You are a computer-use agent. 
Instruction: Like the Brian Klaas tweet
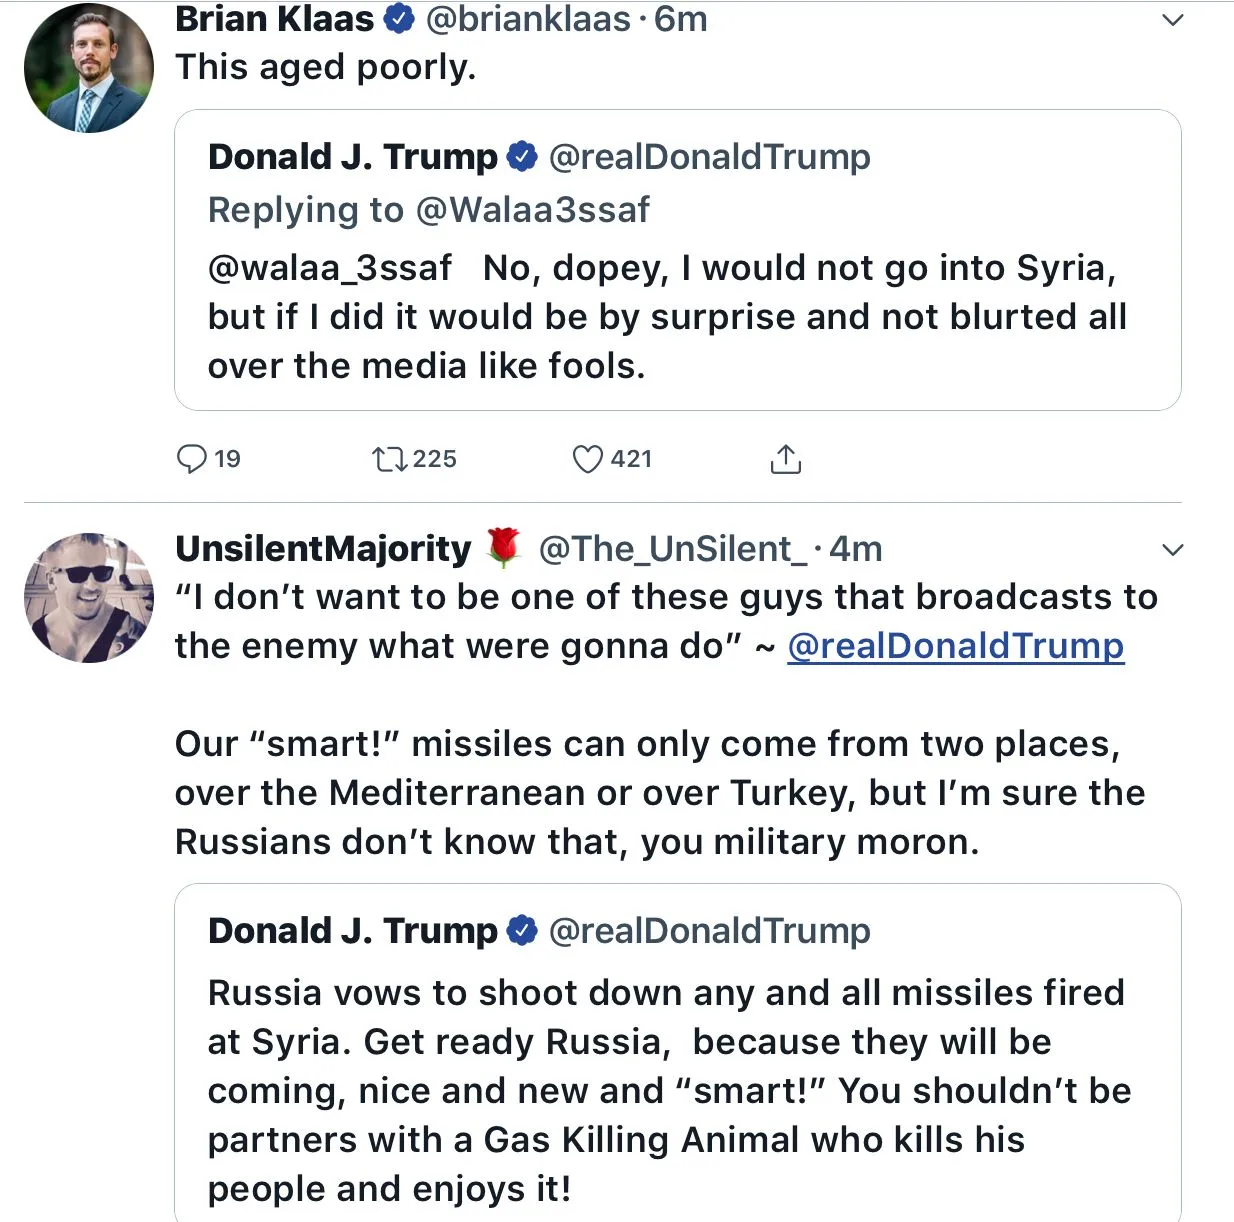587,459
